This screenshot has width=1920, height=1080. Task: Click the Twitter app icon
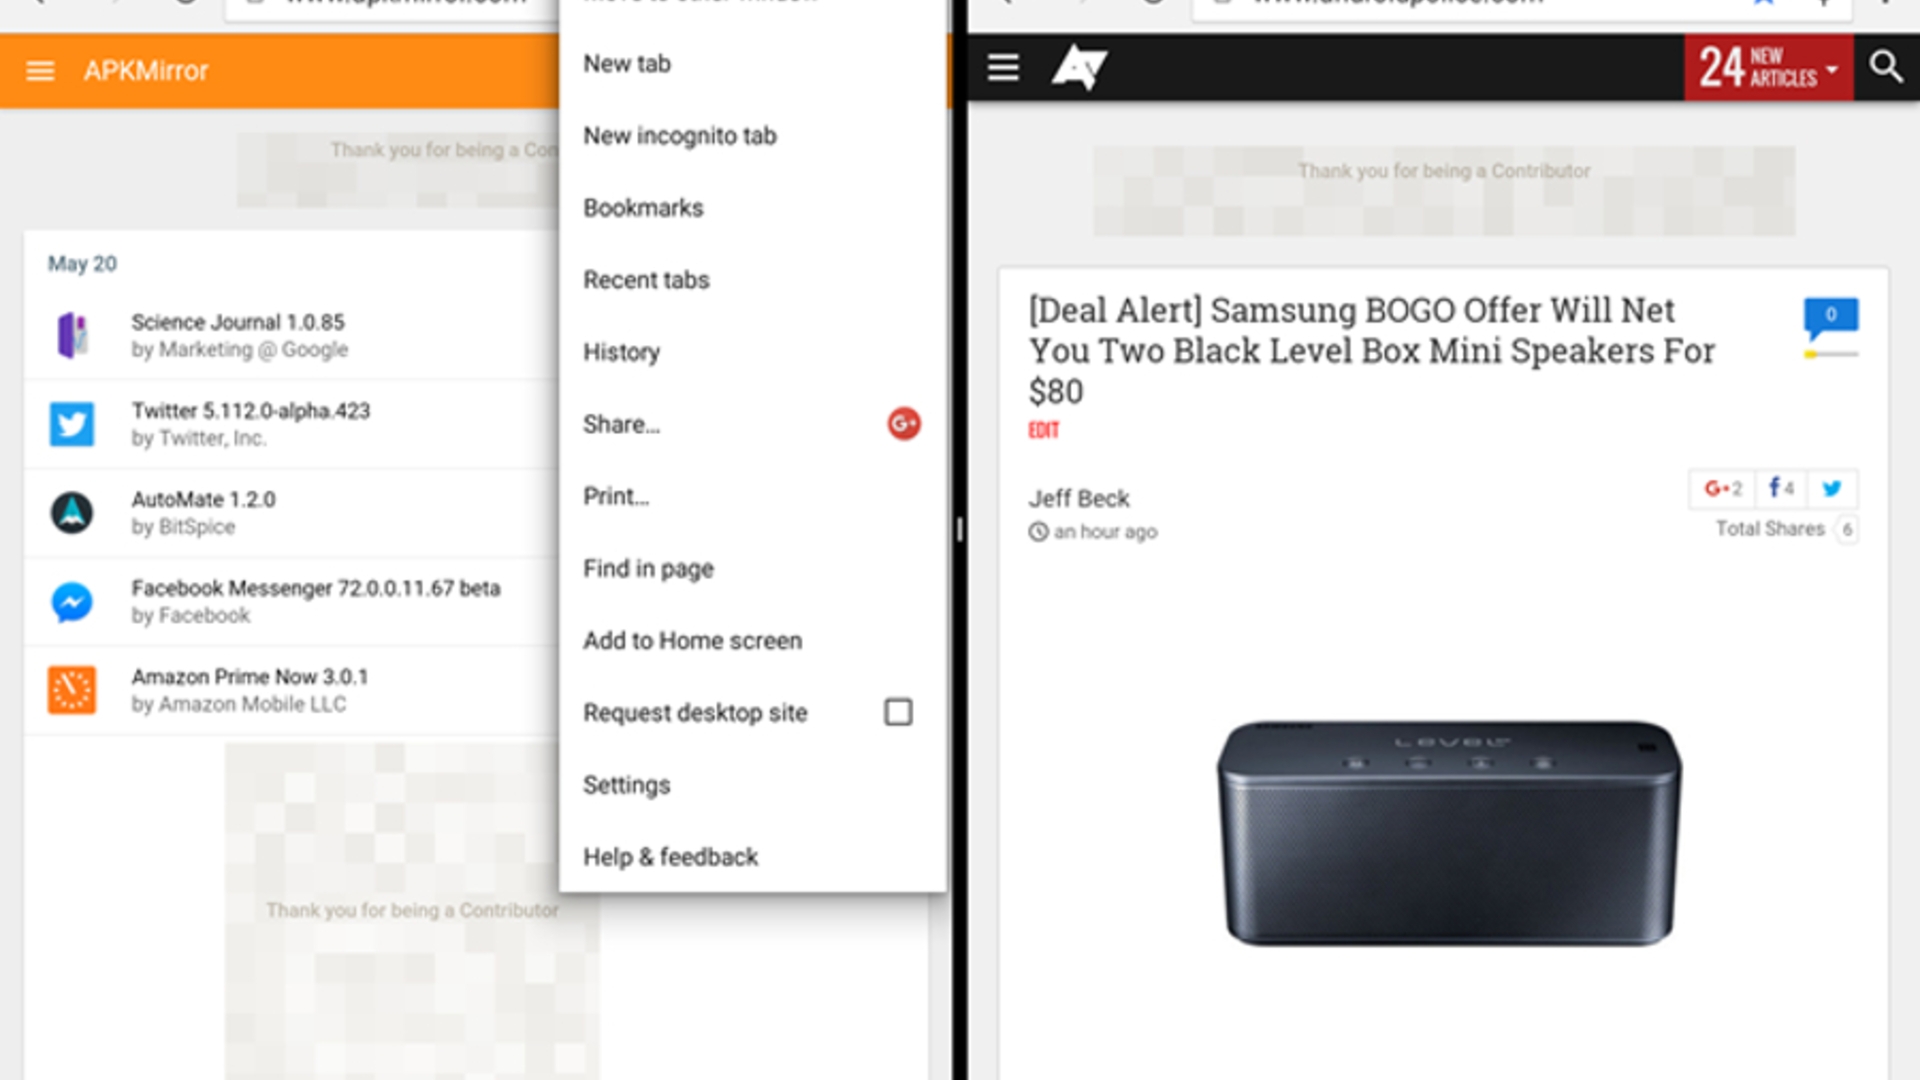73,422
